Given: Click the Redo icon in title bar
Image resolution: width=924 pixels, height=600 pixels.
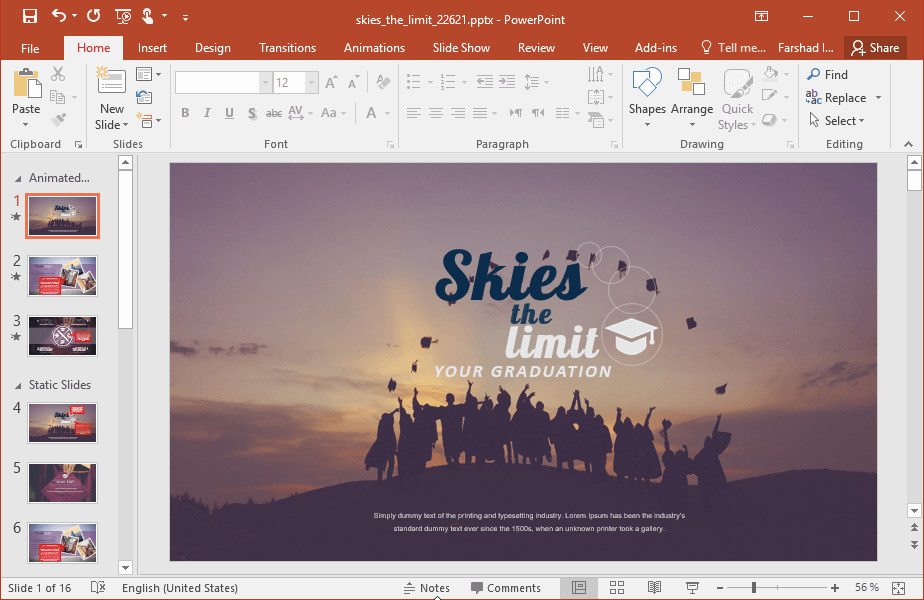Looking at the screenshot, I should coord(94,16).
